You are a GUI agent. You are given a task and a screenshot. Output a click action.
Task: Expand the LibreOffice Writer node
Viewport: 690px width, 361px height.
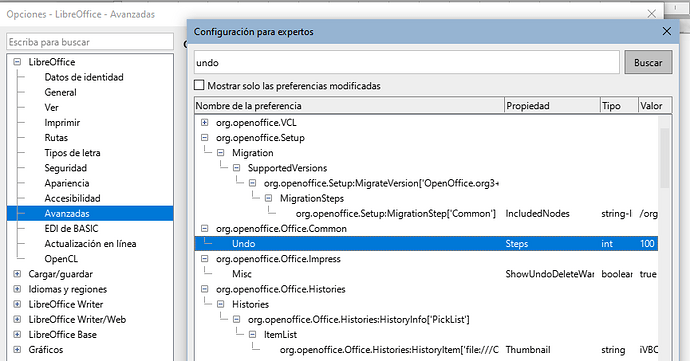click(17, 304)
